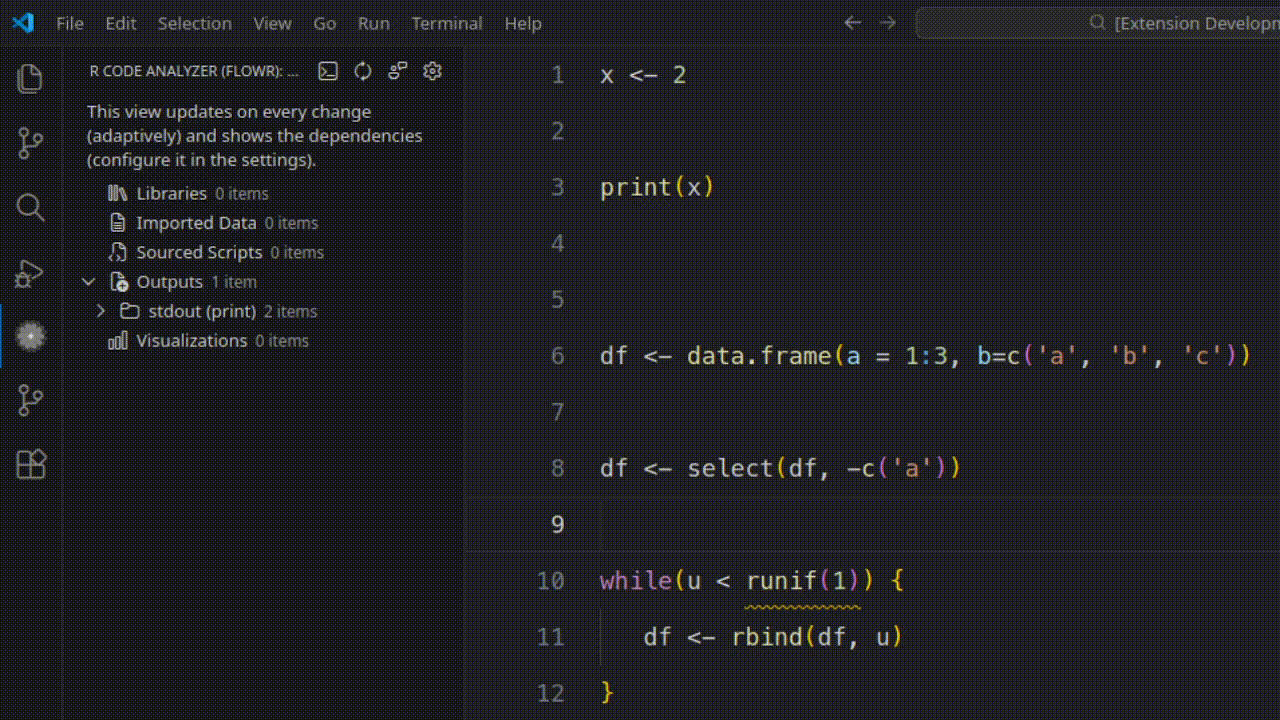Open Run and Debug view
The height and width of the screenshot is (720, 1280).
[31, 272]
